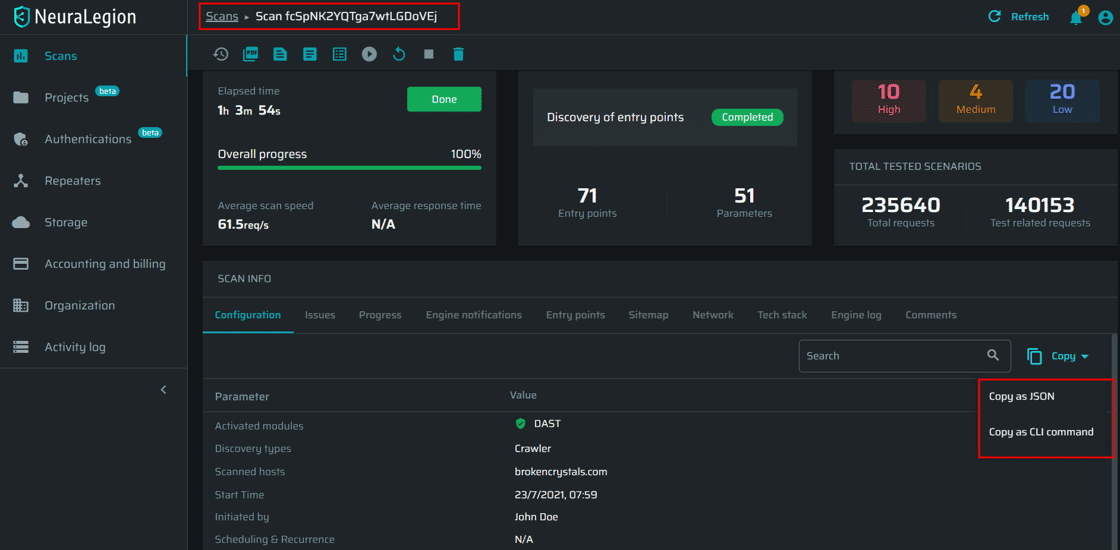Click the Scans bar chart icon

tap(21, 56)
